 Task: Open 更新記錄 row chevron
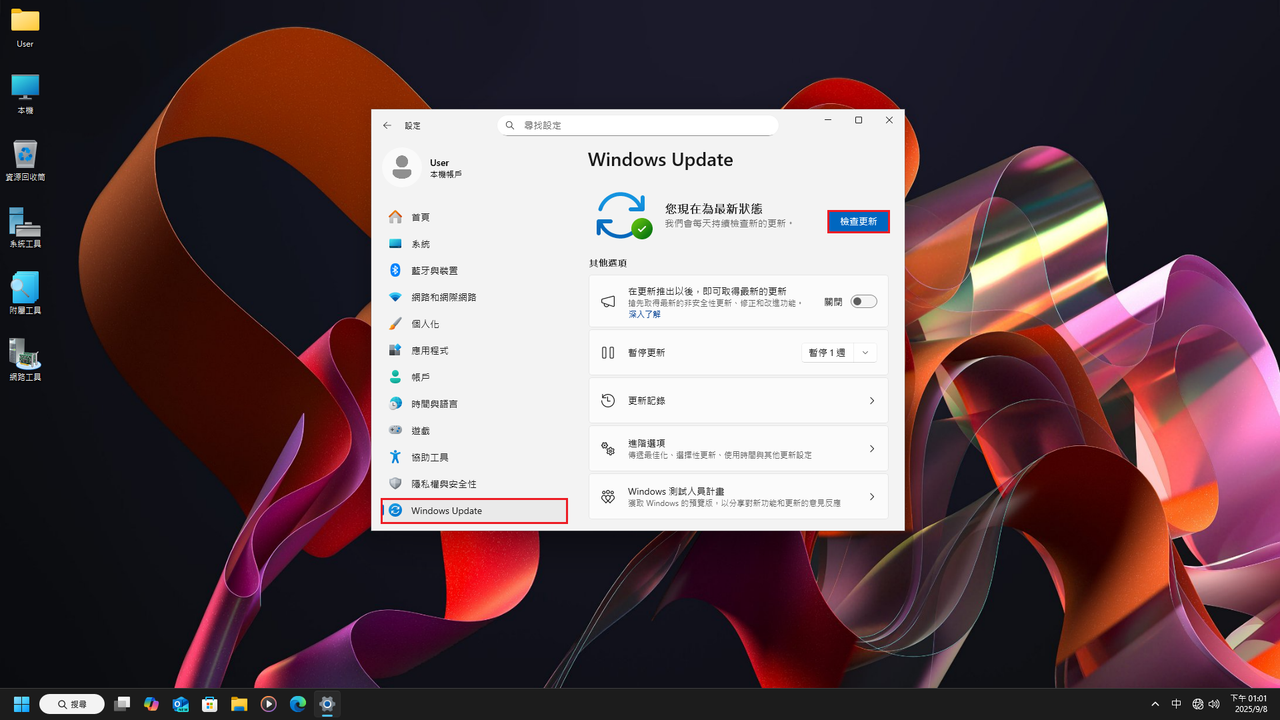871,401
